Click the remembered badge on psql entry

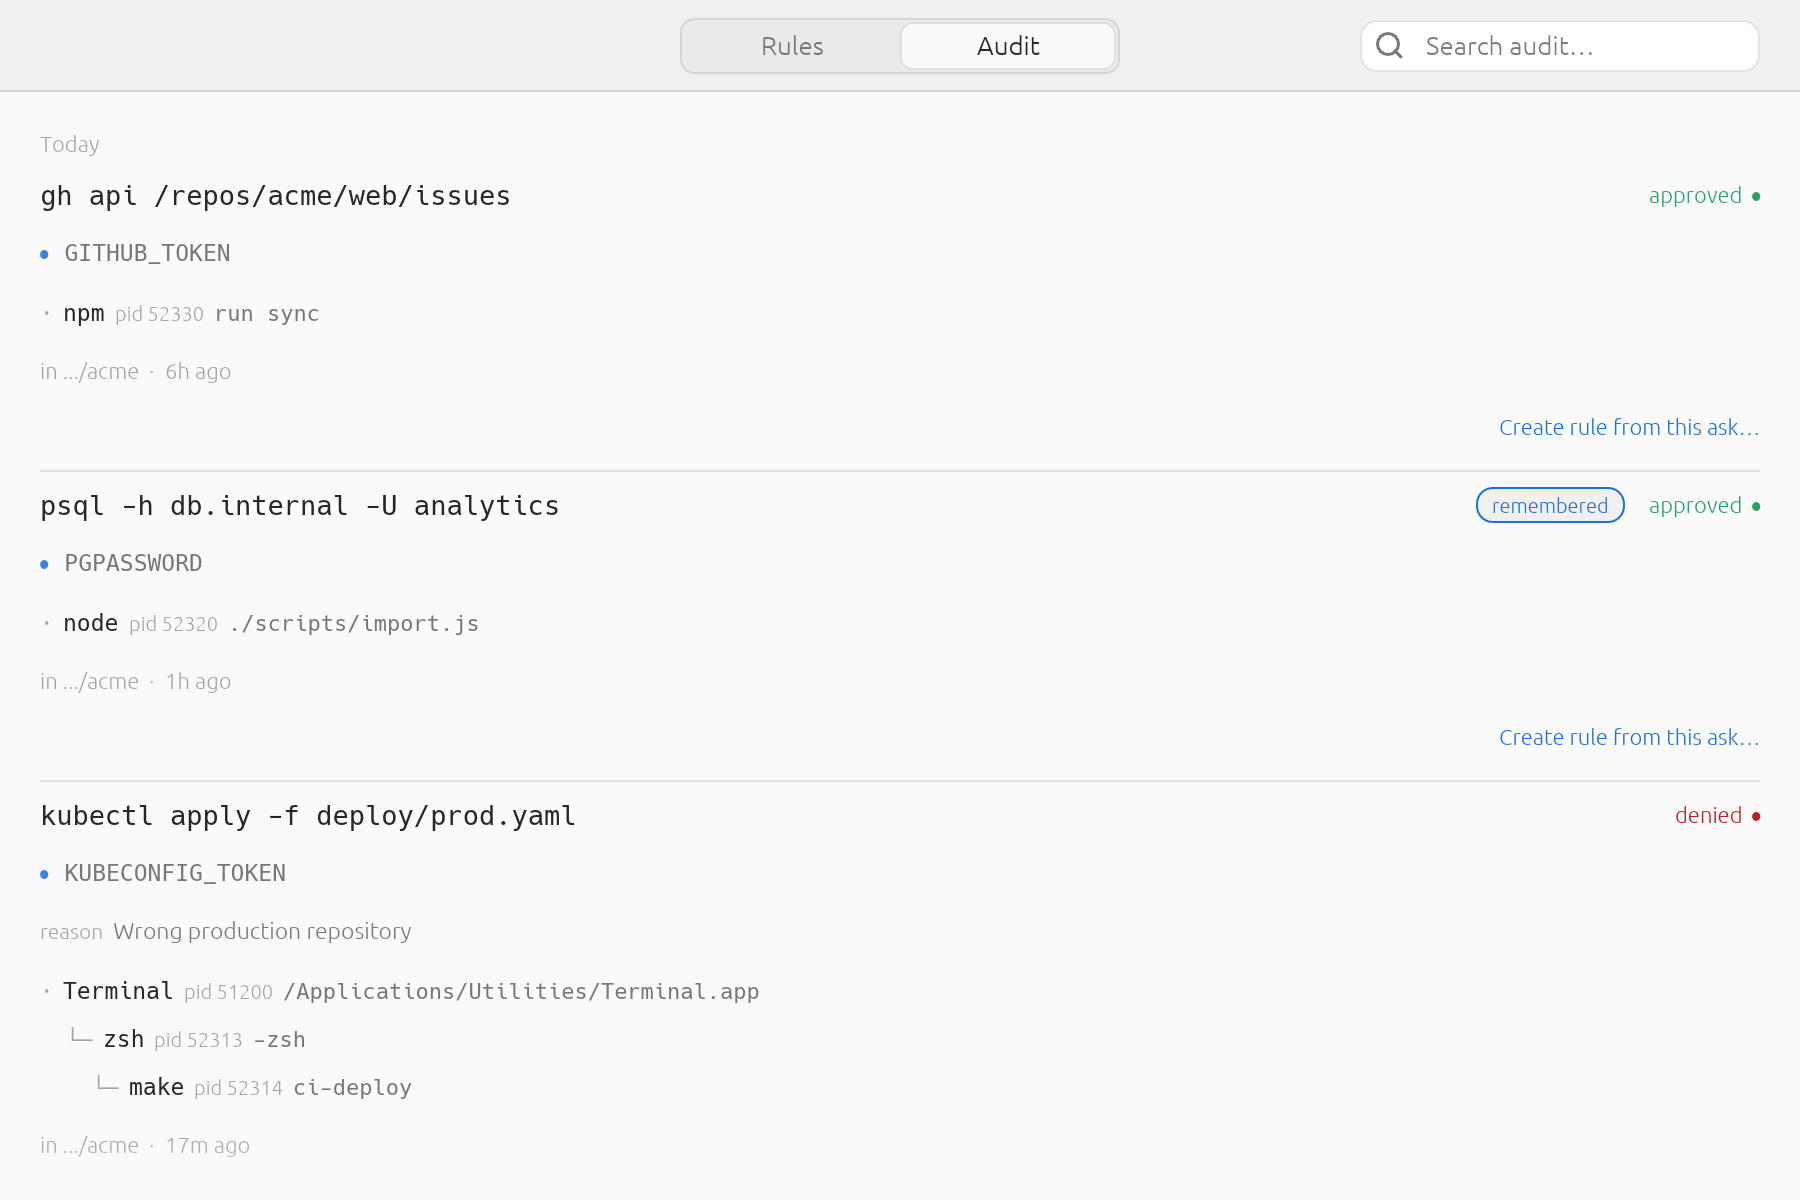(1550, 505)
